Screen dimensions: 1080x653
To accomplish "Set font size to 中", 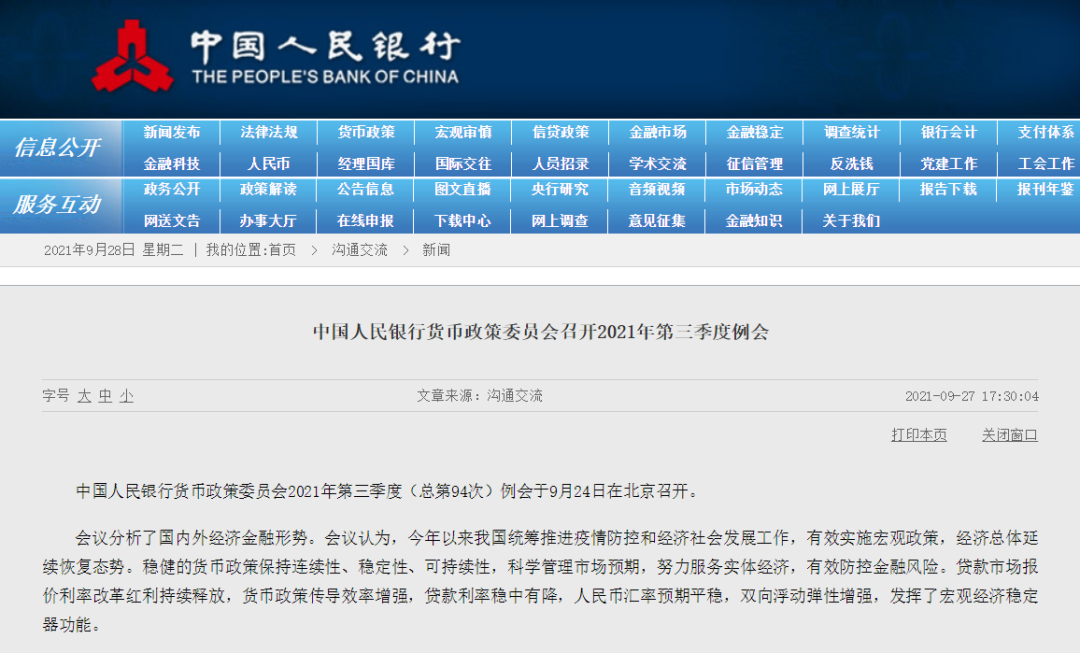I will point(105,396).
